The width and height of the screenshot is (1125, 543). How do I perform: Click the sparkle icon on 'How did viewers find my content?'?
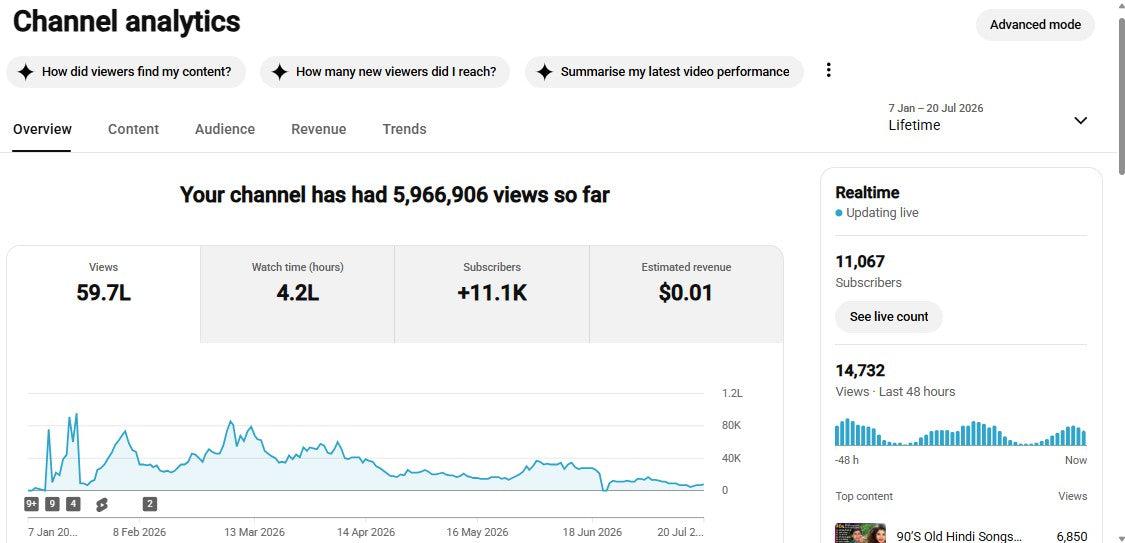tap(26, 72)
